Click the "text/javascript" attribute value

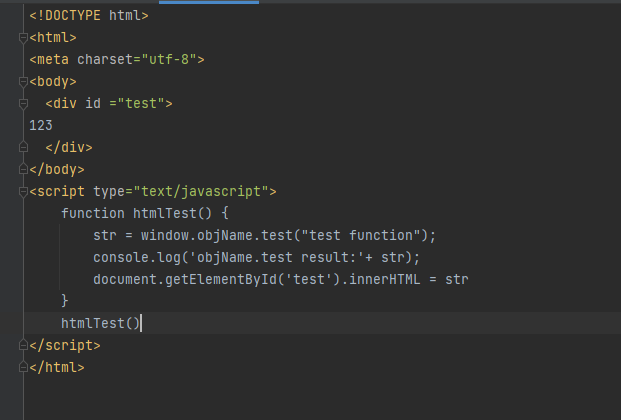coord(201,192)
